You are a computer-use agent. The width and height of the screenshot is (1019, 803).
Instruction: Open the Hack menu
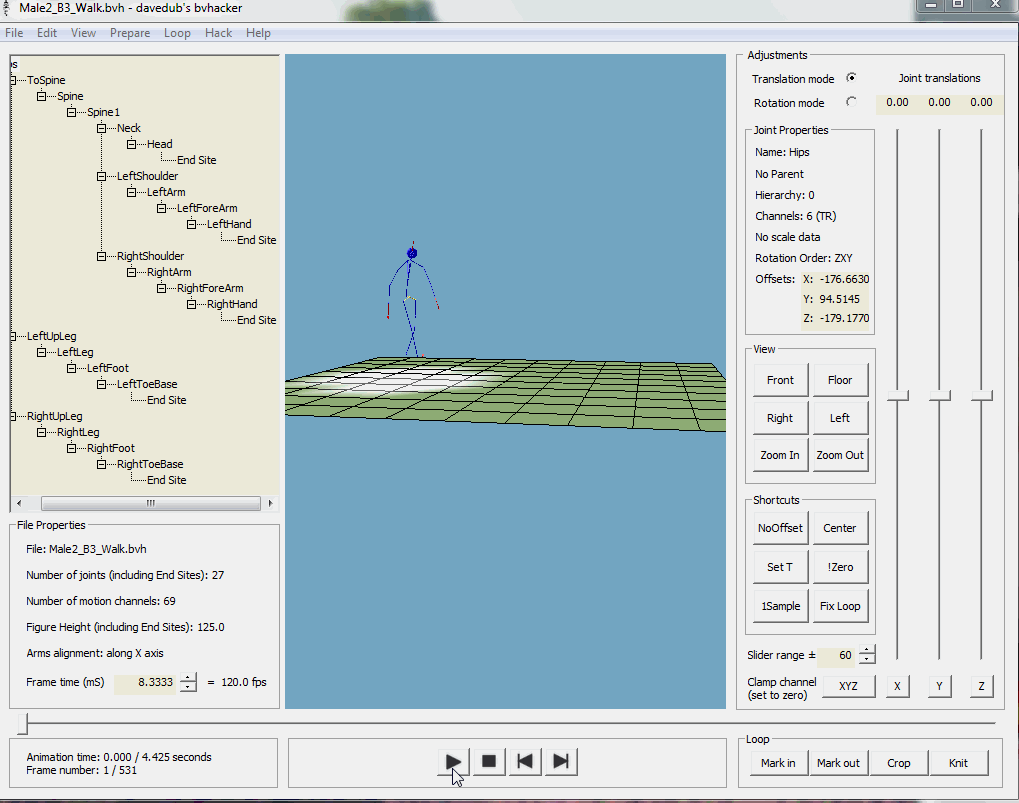click(x=218, y=33)
